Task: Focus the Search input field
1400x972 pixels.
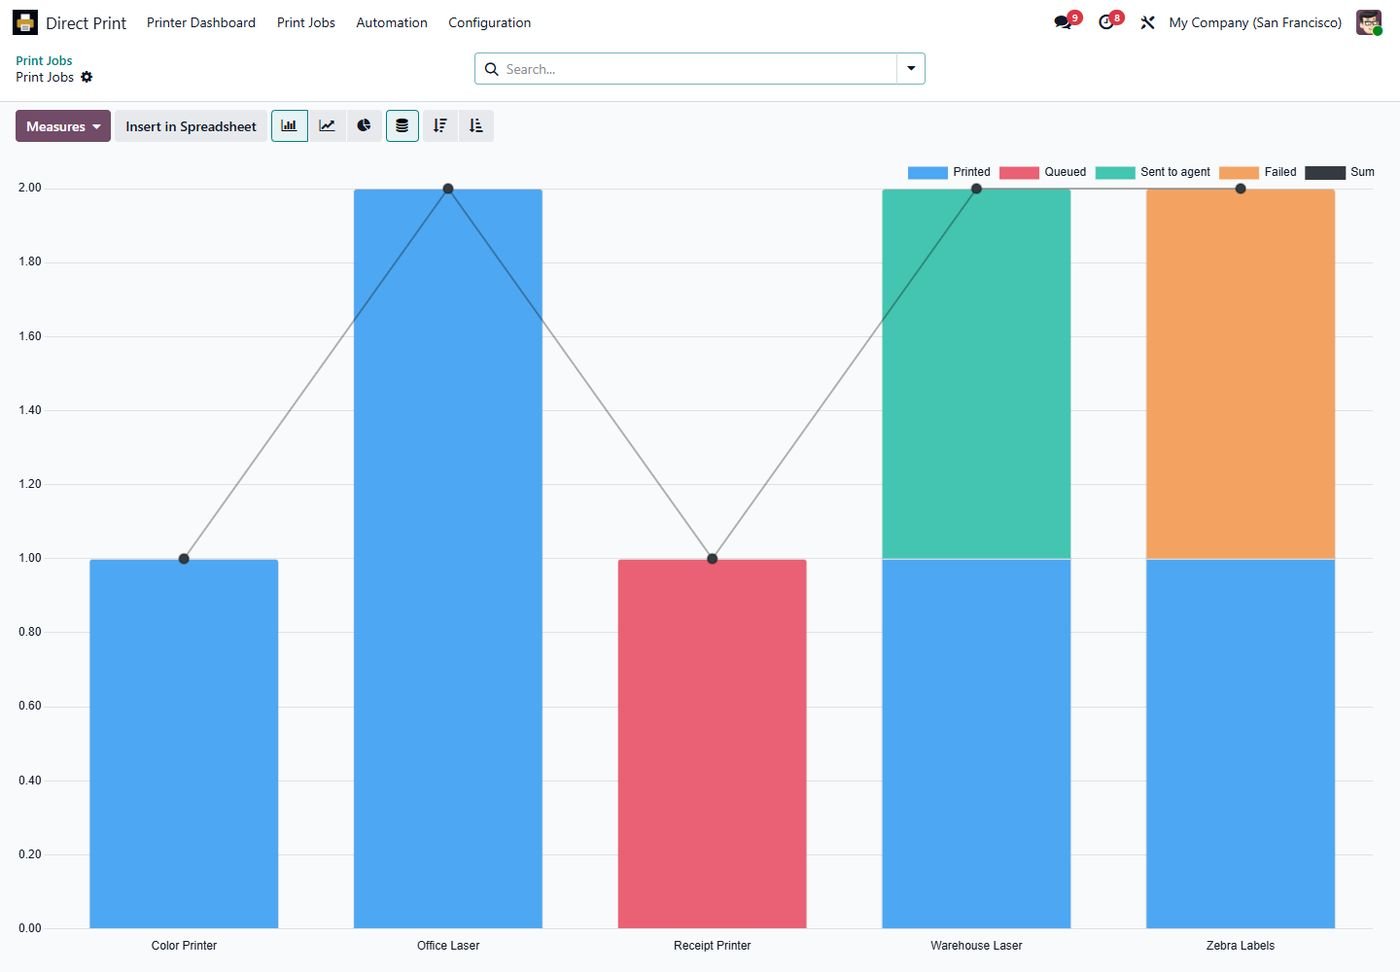Action: 698,69
